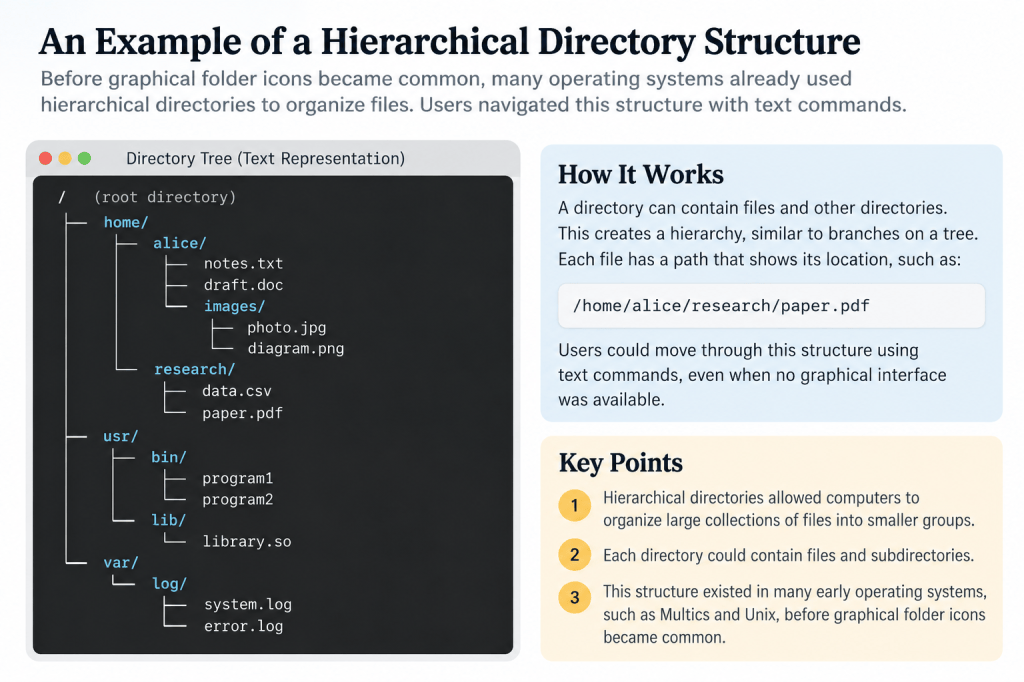This screenshot has height=682, width=1024.
Task: Select the var/ directory
Action: 121,562
